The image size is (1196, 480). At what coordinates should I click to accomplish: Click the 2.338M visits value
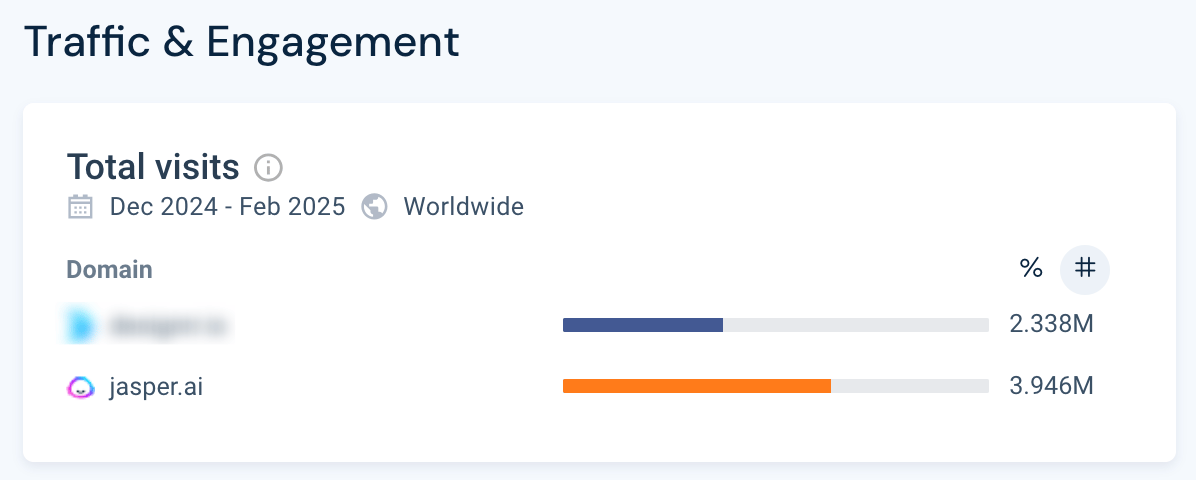click(x=1052, y=324)
